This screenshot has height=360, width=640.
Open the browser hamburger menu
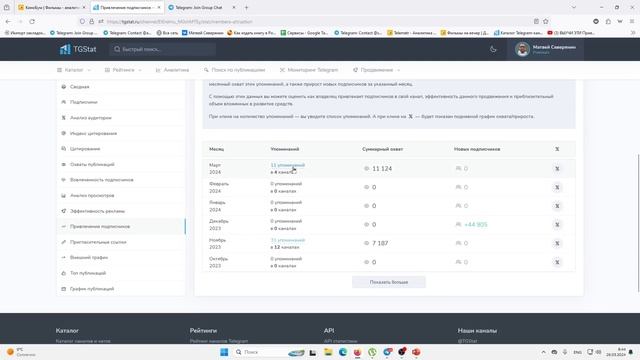tap(632, 21)
